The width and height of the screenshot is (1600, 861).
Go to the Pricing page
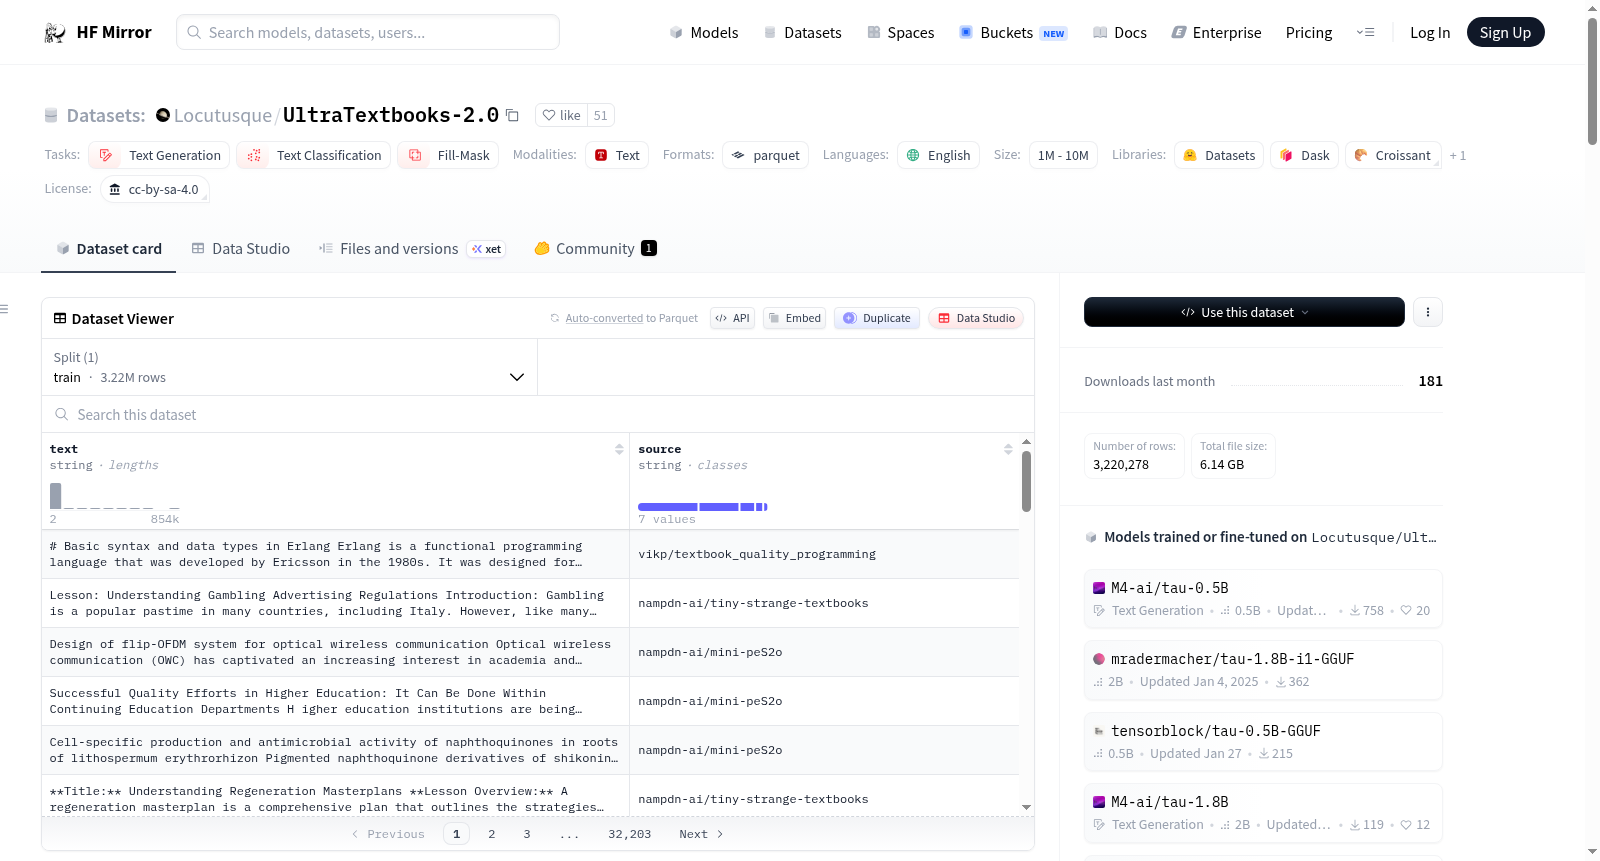point(1309,33)
